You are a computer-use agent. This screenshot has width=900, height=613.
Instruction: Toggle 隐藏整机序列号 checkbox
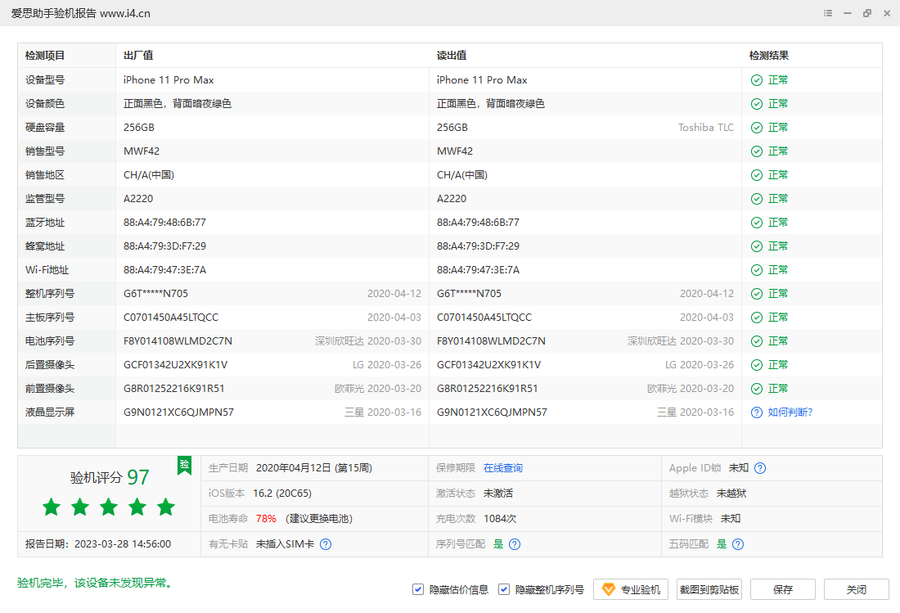(x=503, y=589)
